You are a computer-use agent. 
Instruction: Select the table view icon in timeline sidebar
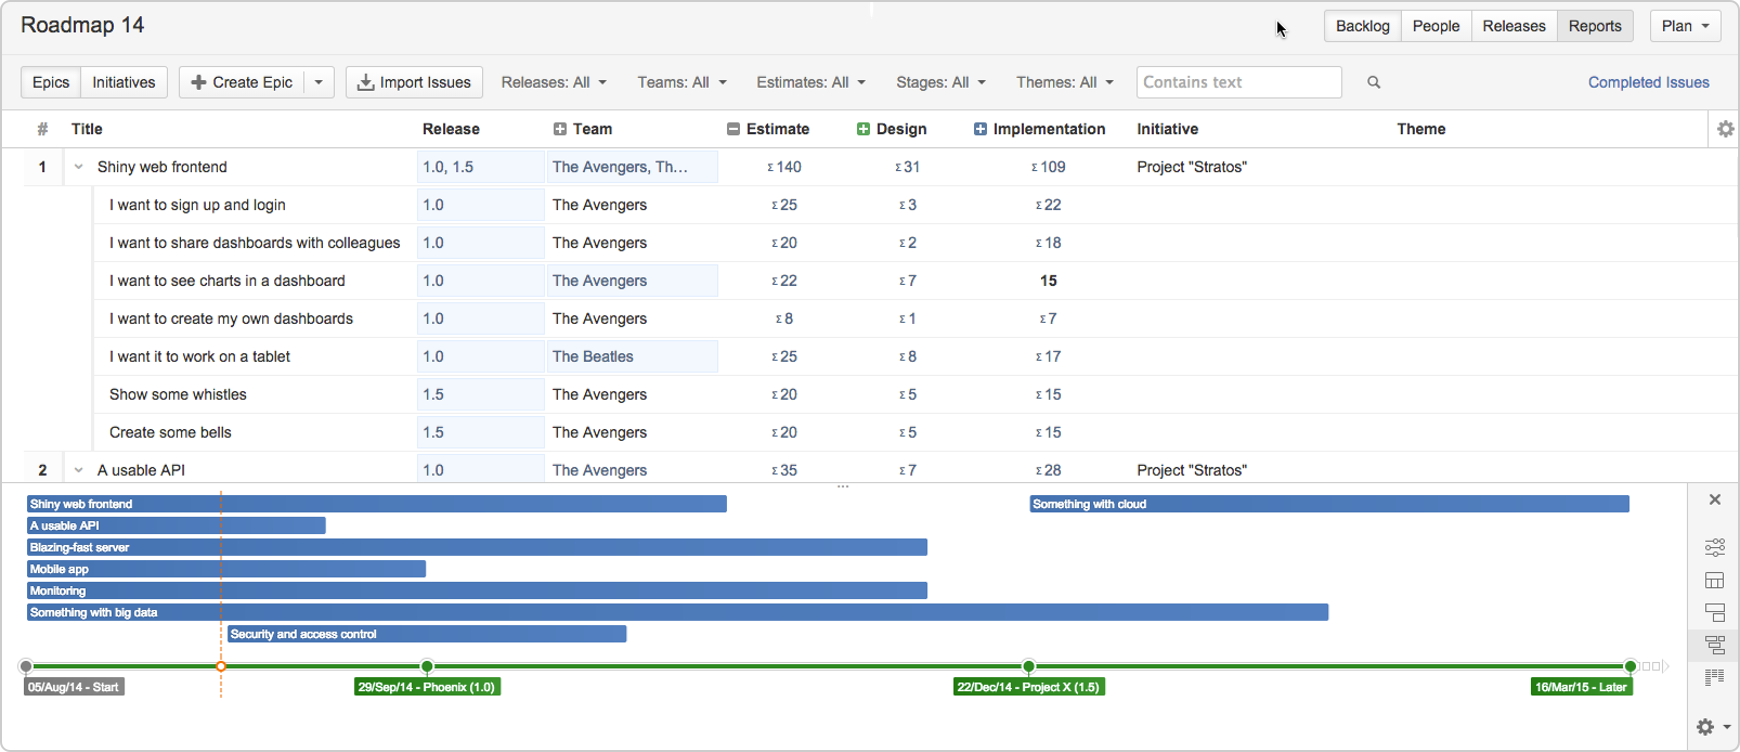click(1715, 580)
